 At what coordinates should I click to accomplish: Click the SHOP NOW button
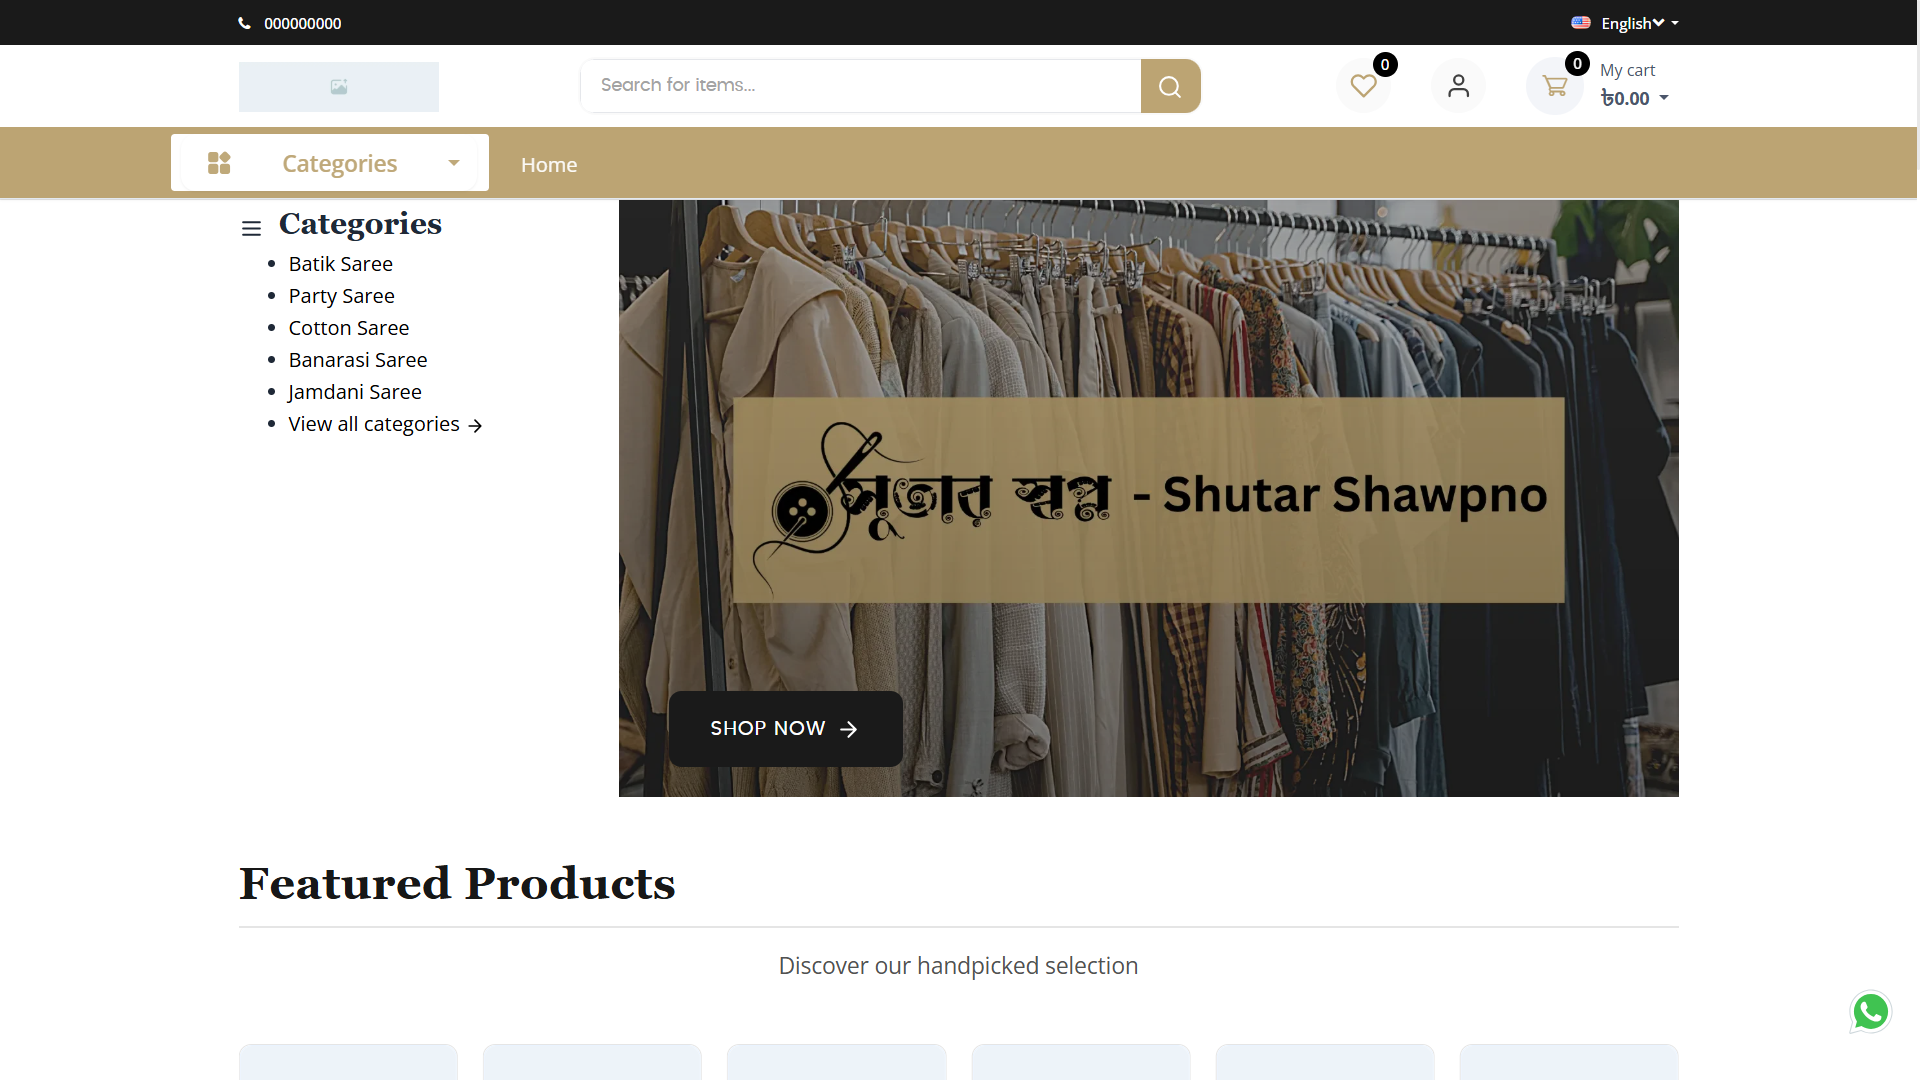[x=785, y=729]
